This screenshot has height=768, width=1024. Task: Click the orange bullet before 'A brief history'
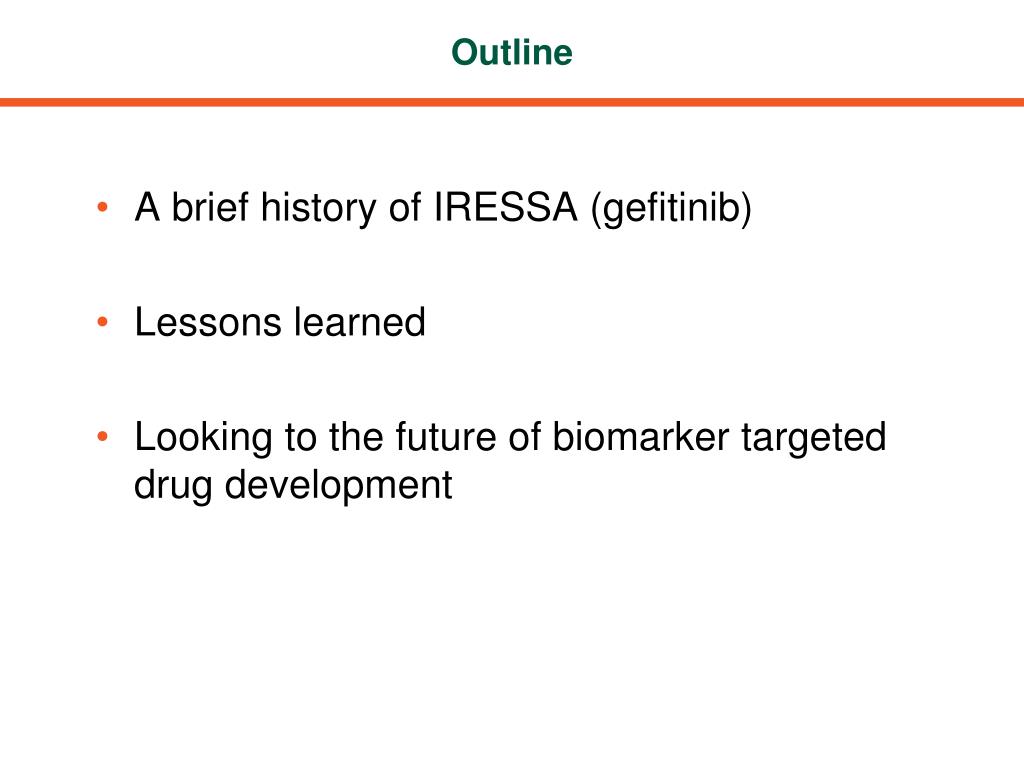pyautogui.click(x=103, y=208)
